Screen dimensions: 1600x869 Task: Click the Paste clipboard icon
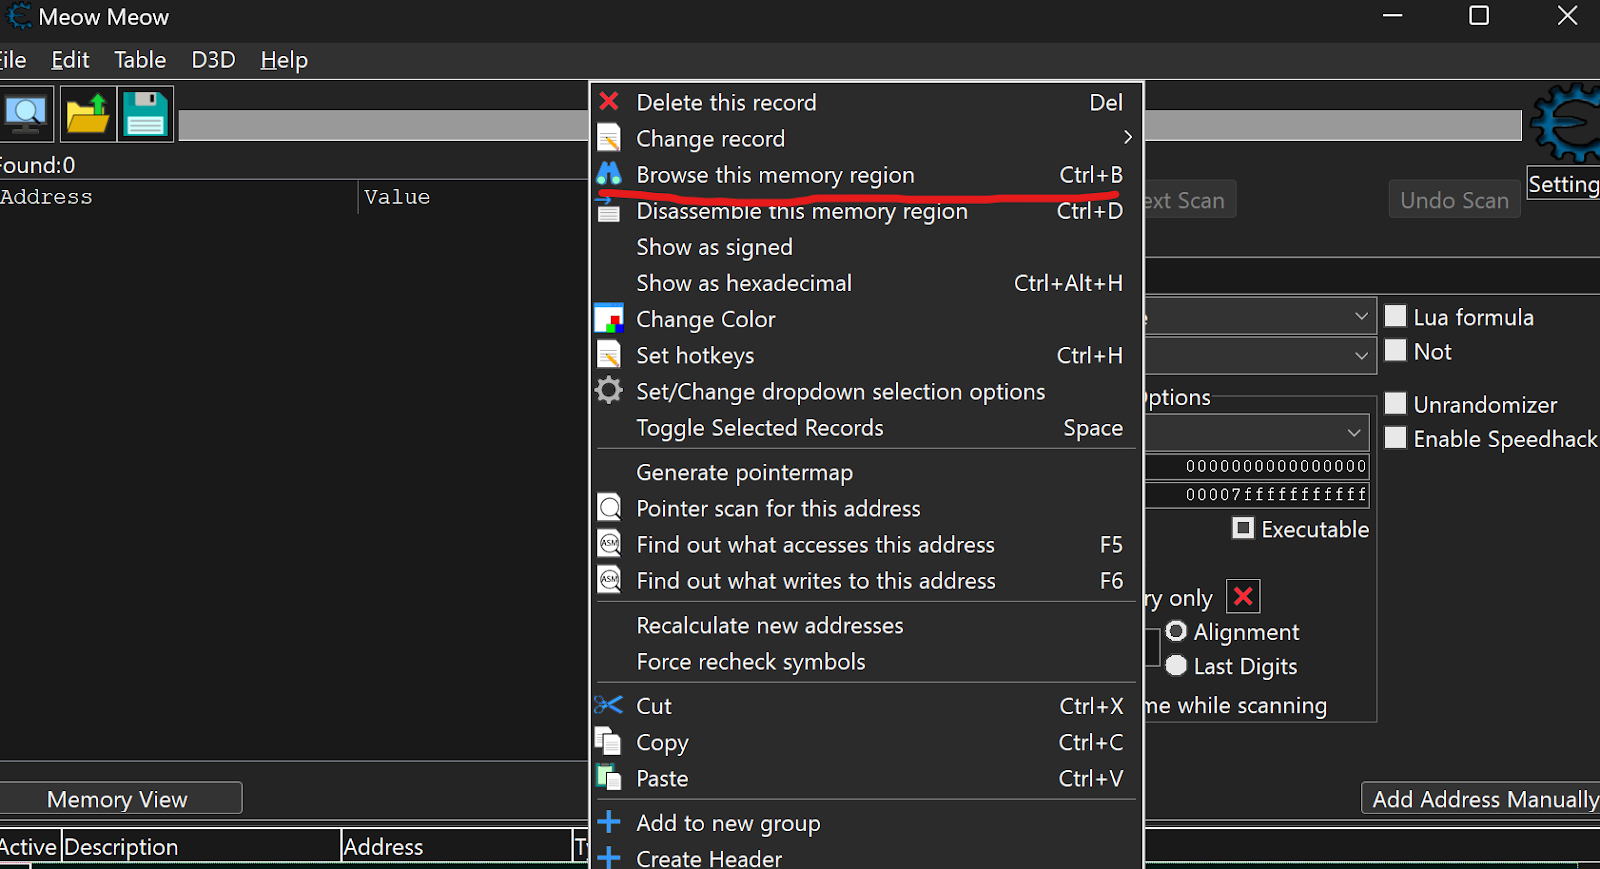click(x=608, y=777)
